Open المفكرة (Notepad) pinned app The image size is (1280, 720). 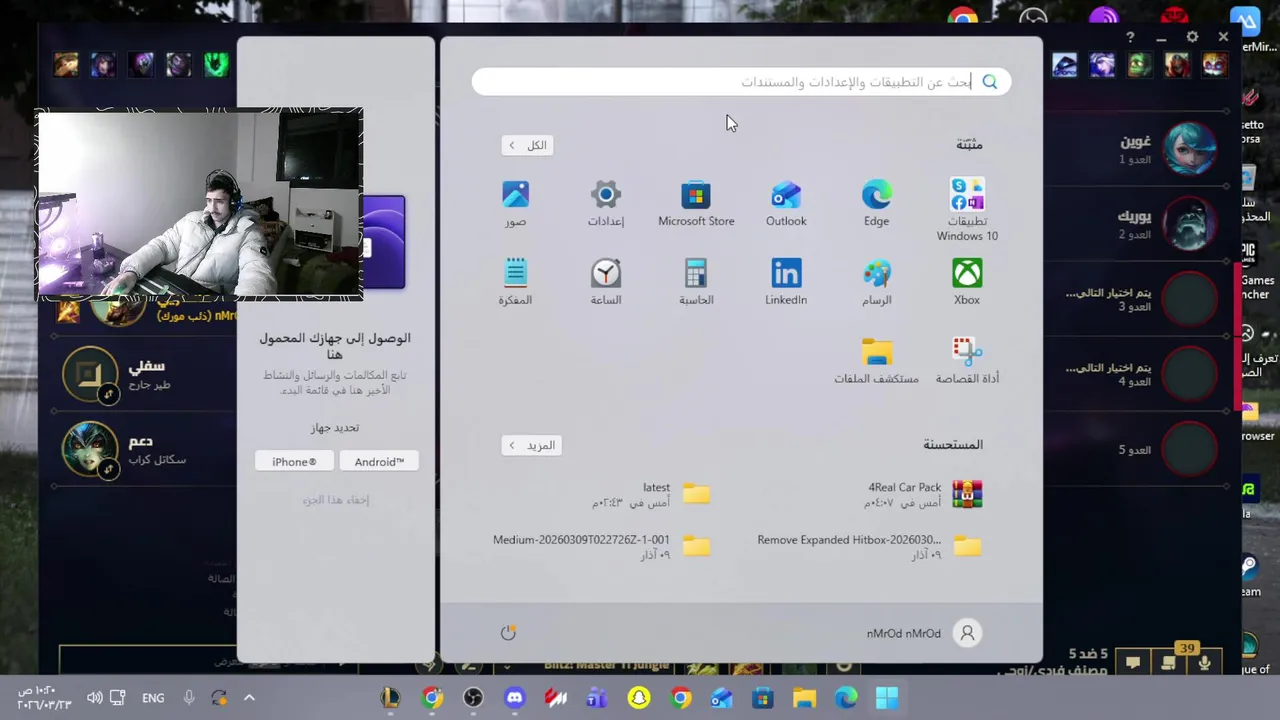click(515, 282)
